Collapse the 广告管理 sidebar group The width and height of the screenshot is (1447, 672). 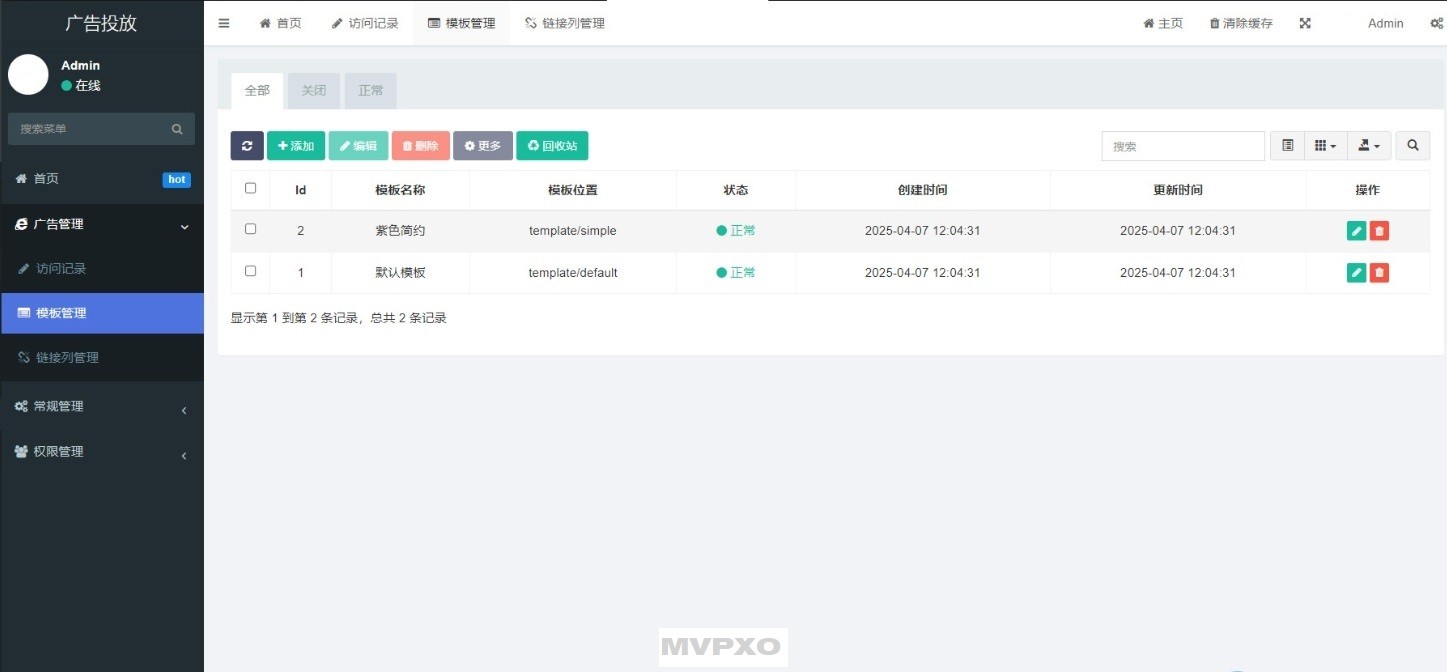102,225
